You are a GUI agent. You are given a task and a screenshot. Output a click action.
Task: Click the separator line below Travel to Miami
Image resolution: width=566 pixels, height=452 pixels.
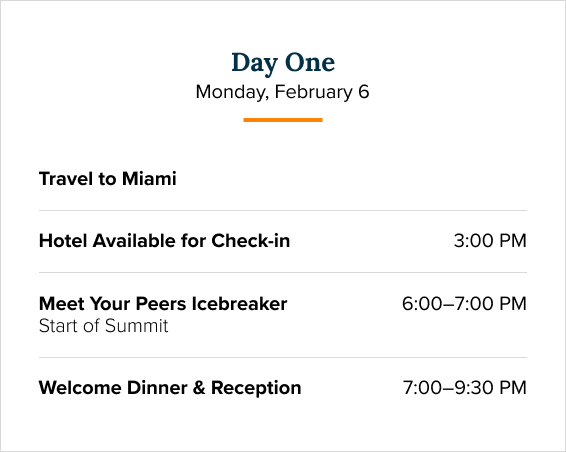point(283,210)
